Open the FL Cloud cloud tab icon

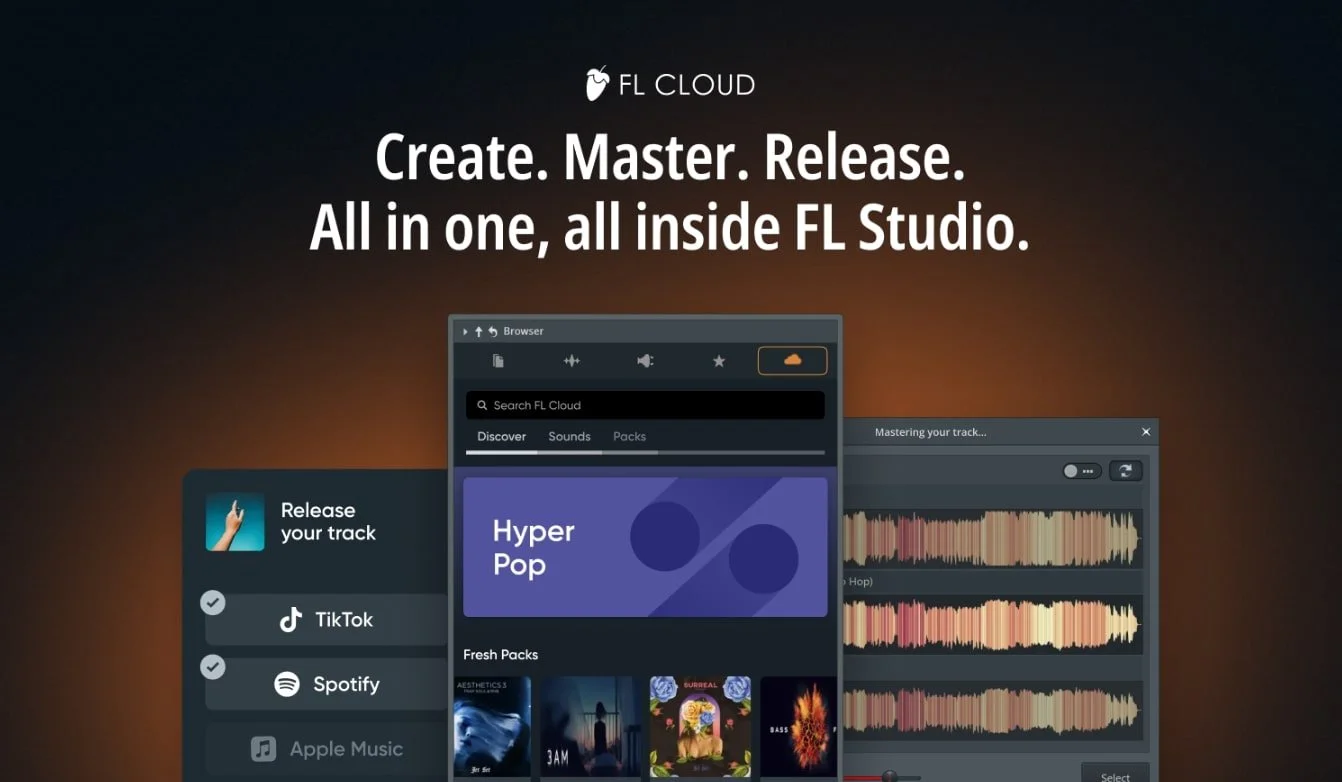pyautogui.click(x=792, y=360)
